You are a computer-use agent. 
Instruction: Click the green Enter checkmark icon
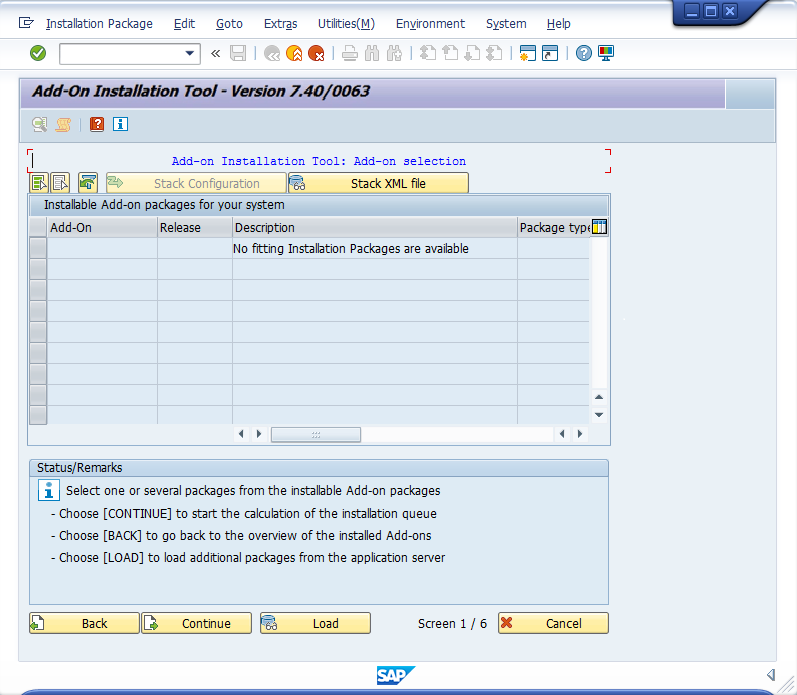[38, 53]
